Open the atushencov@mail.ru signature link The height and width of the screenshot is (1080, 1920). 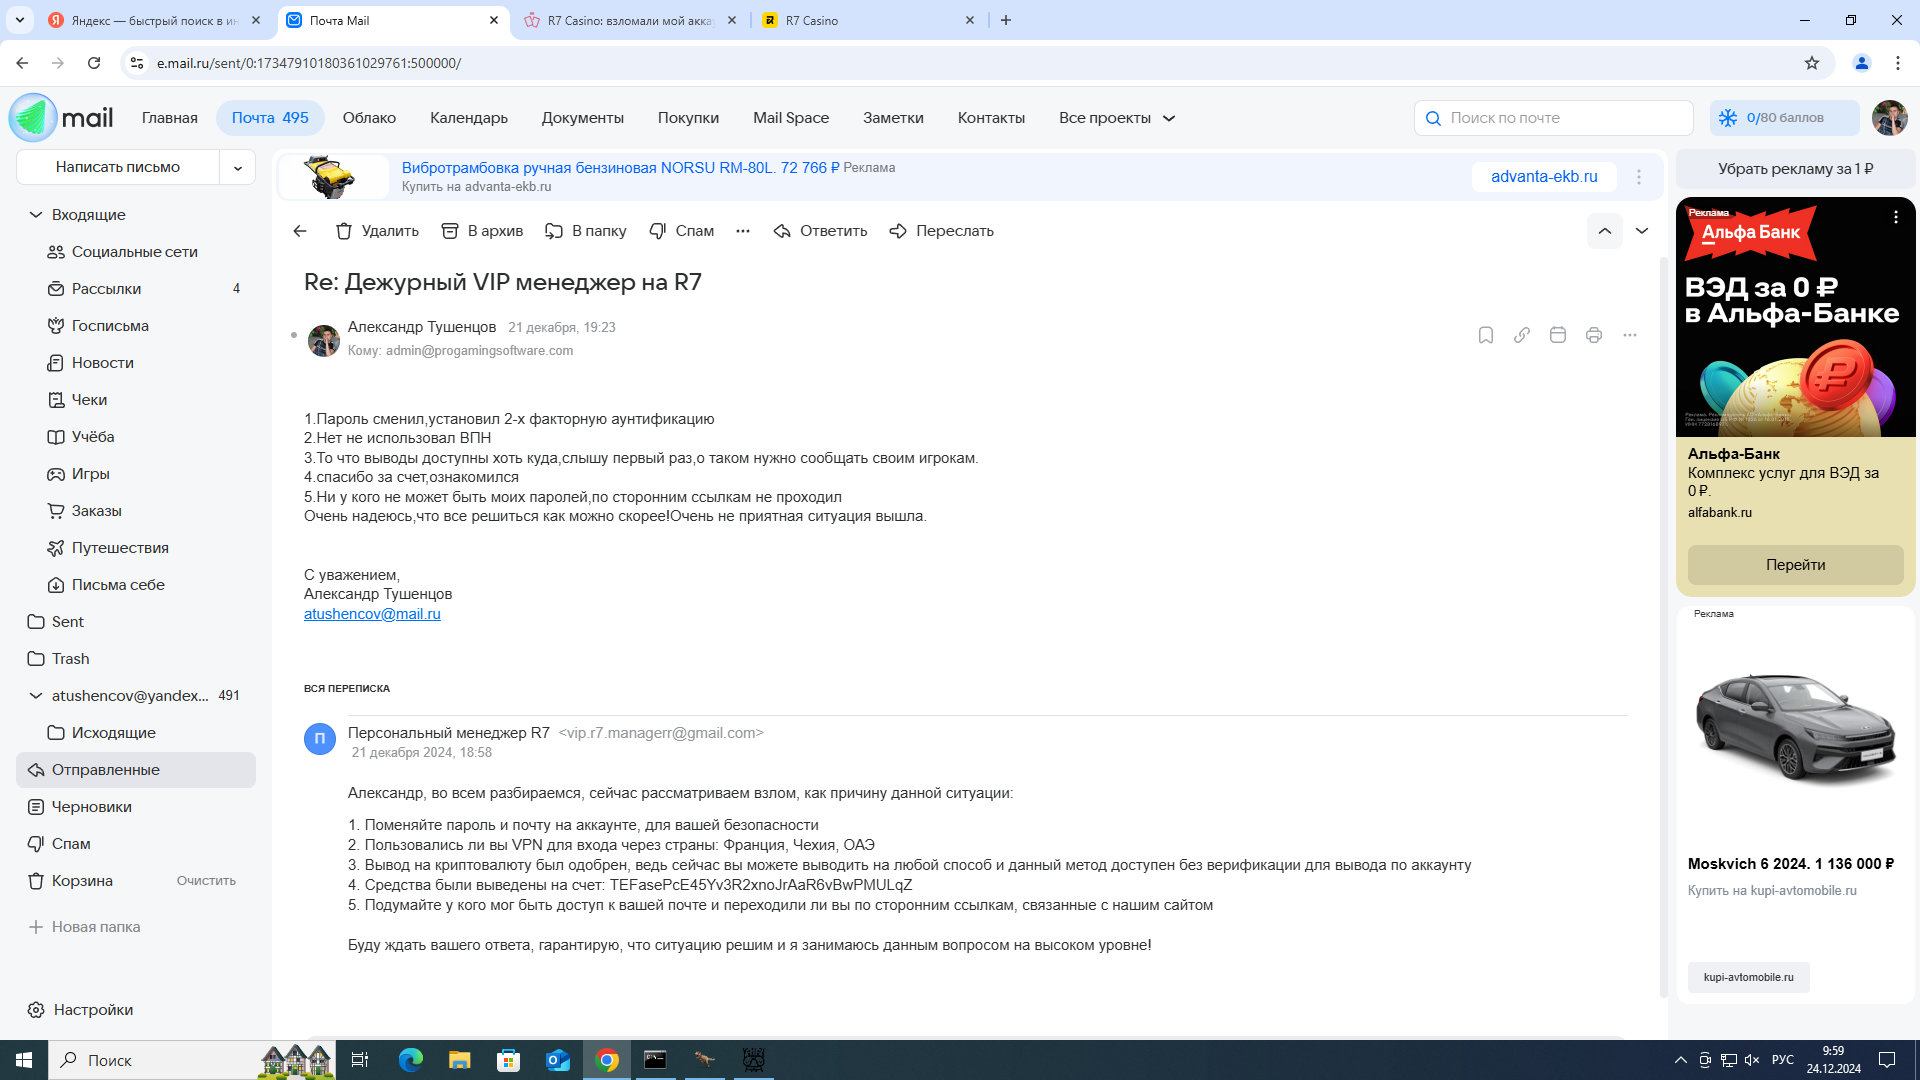(372, 614)
